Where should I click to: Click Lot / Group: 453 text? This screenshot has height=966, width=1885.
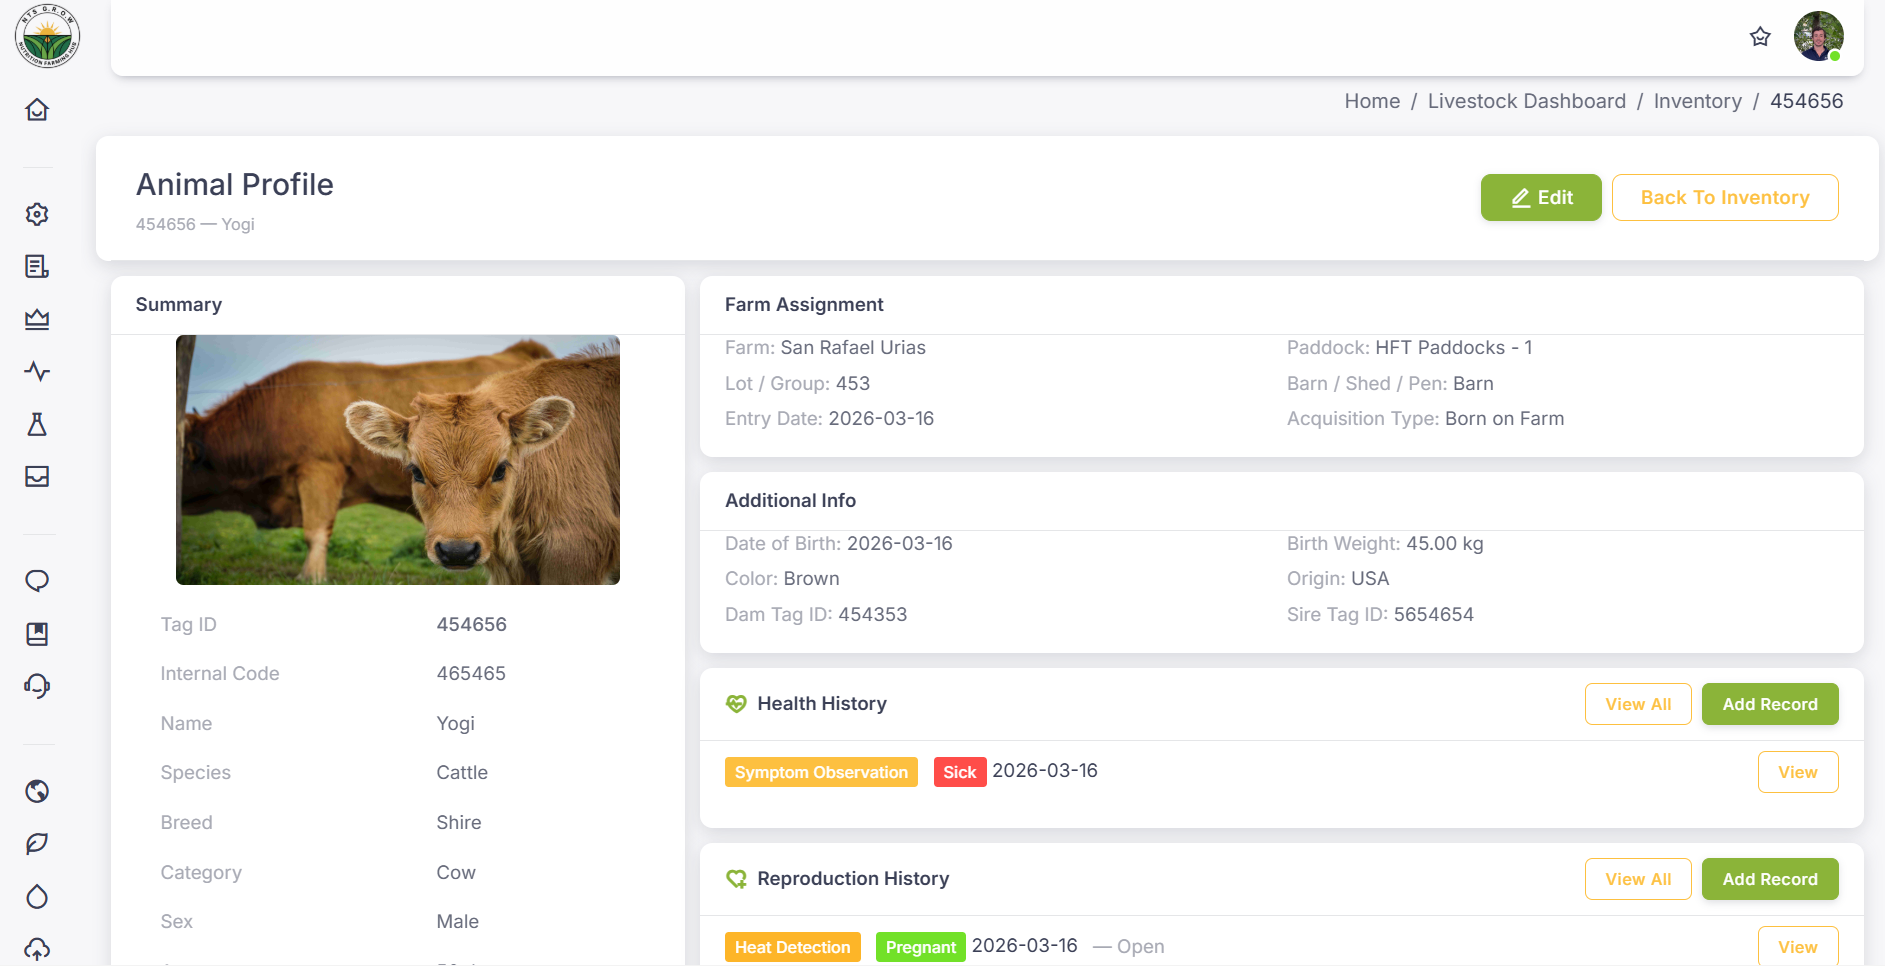(x=797, y=384)
